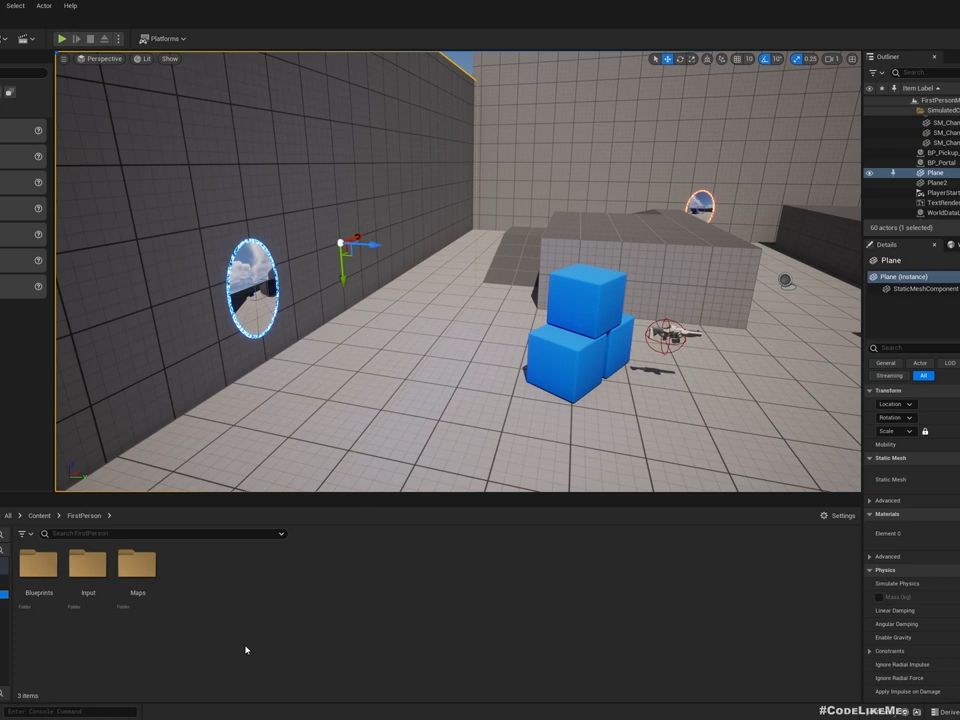Image resolution: width=960 pixels, height=720 pixels.
Task: Open the play options three-dot menu
Action: (118, 39)
